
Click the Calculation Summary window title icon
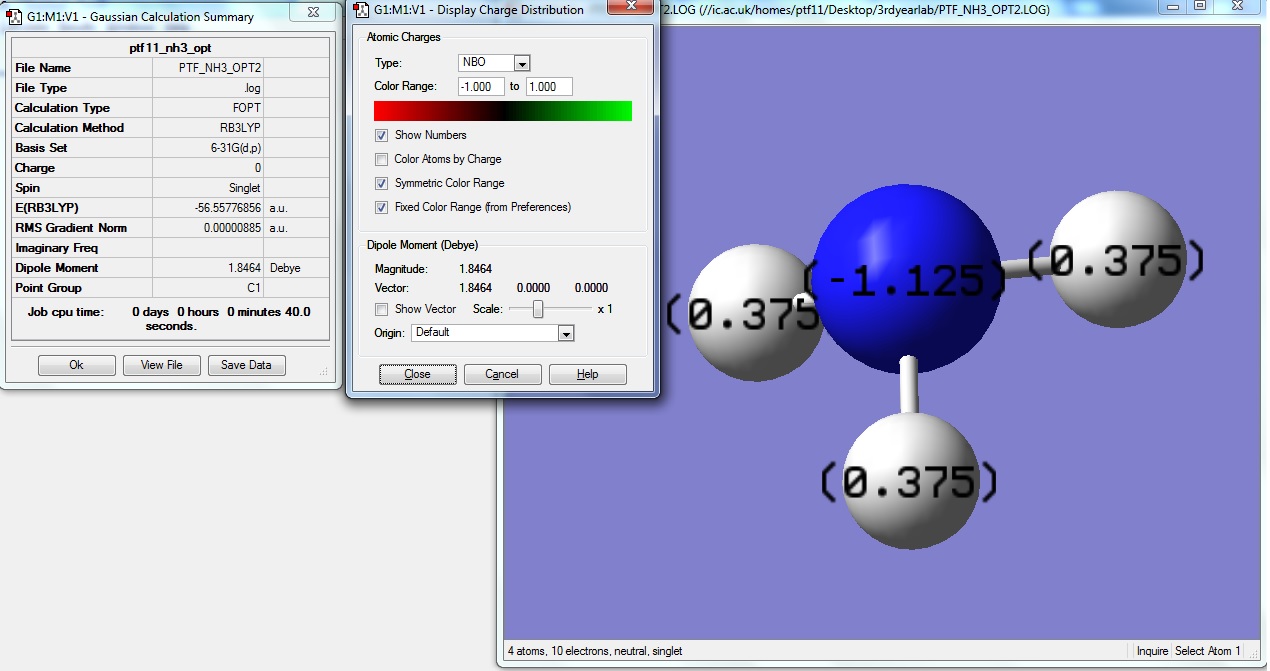(x=14, y=17)
